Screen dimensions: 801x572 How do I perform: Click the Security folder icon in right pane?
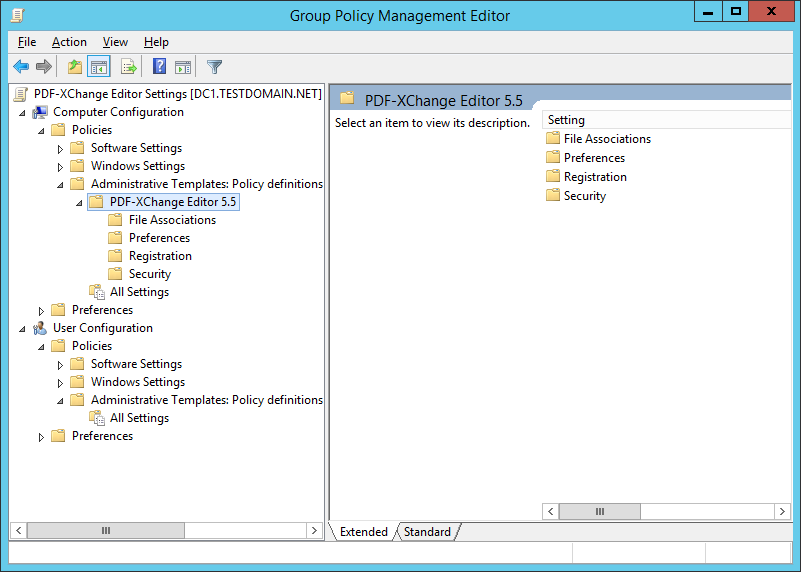point(553,196)
